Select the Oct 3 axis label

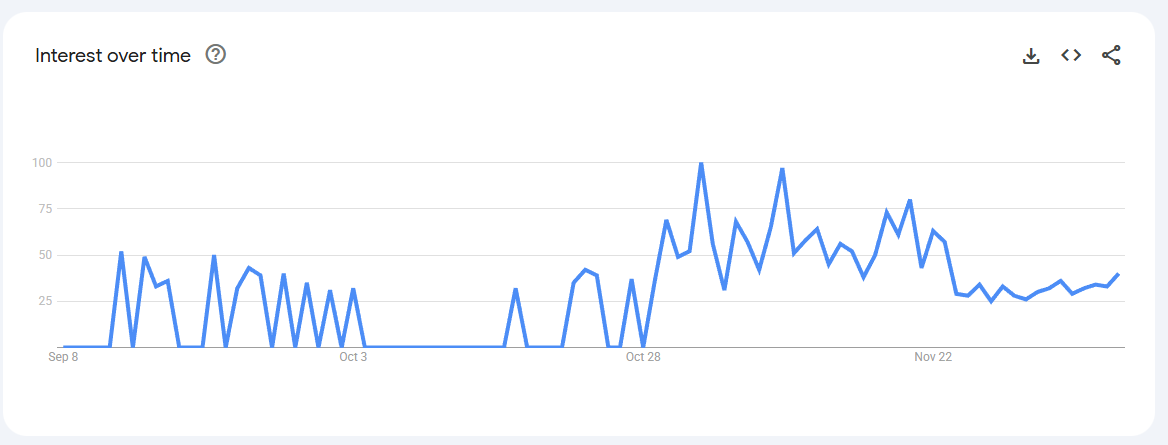pos(353,356)
